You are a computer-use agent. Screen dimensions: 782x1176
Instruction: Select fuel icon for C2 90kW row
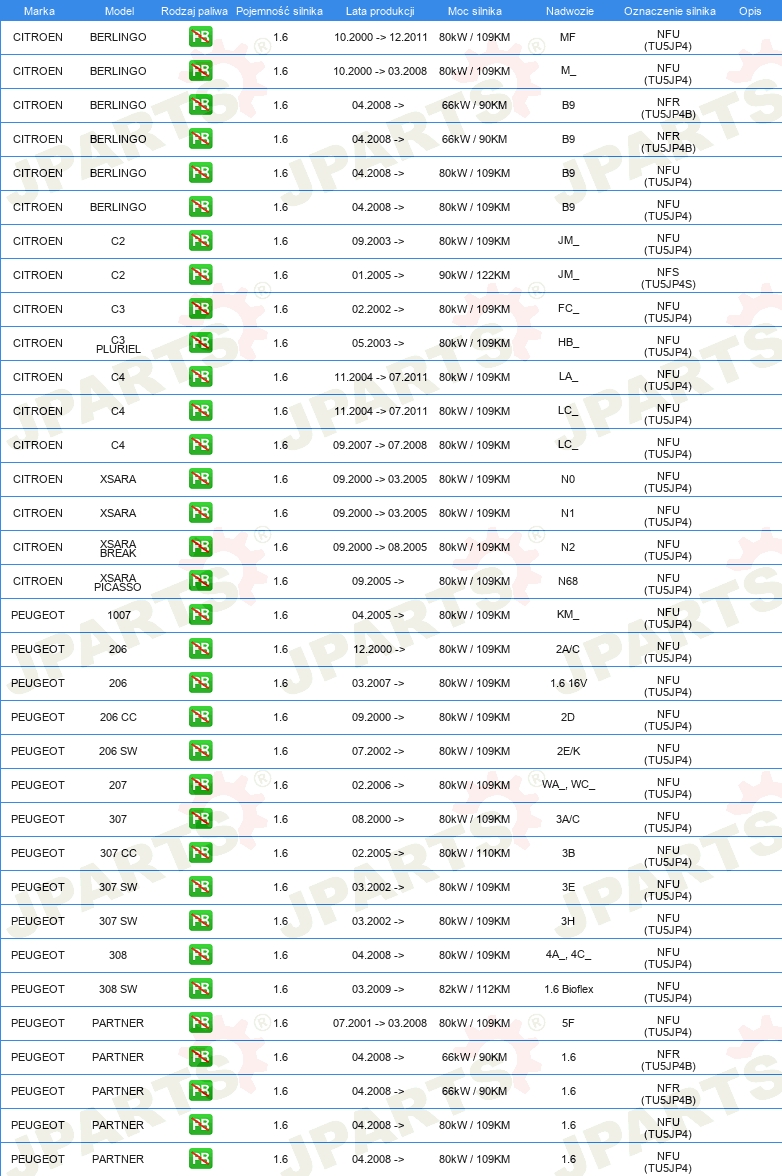pyautogui.click(x=200, y=274)
